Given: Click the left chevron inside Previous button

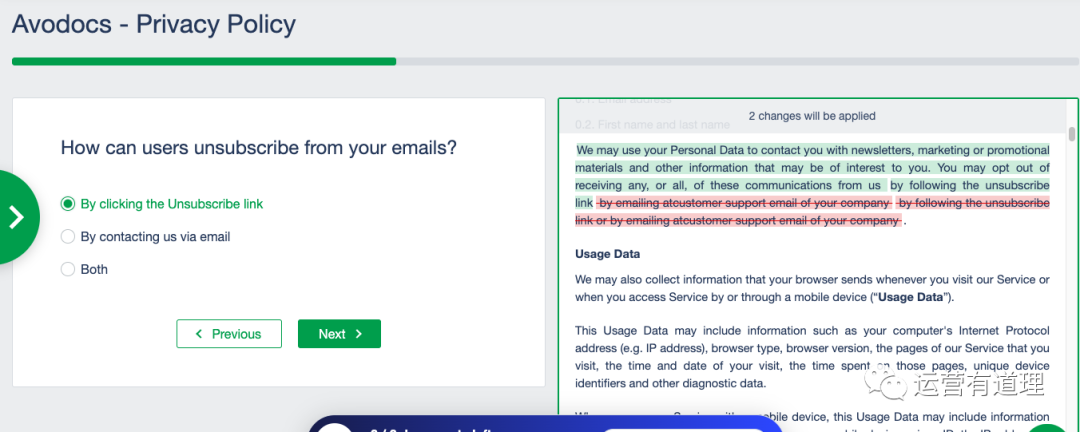Looking at the screenshot, I should (x=199, y=334).
